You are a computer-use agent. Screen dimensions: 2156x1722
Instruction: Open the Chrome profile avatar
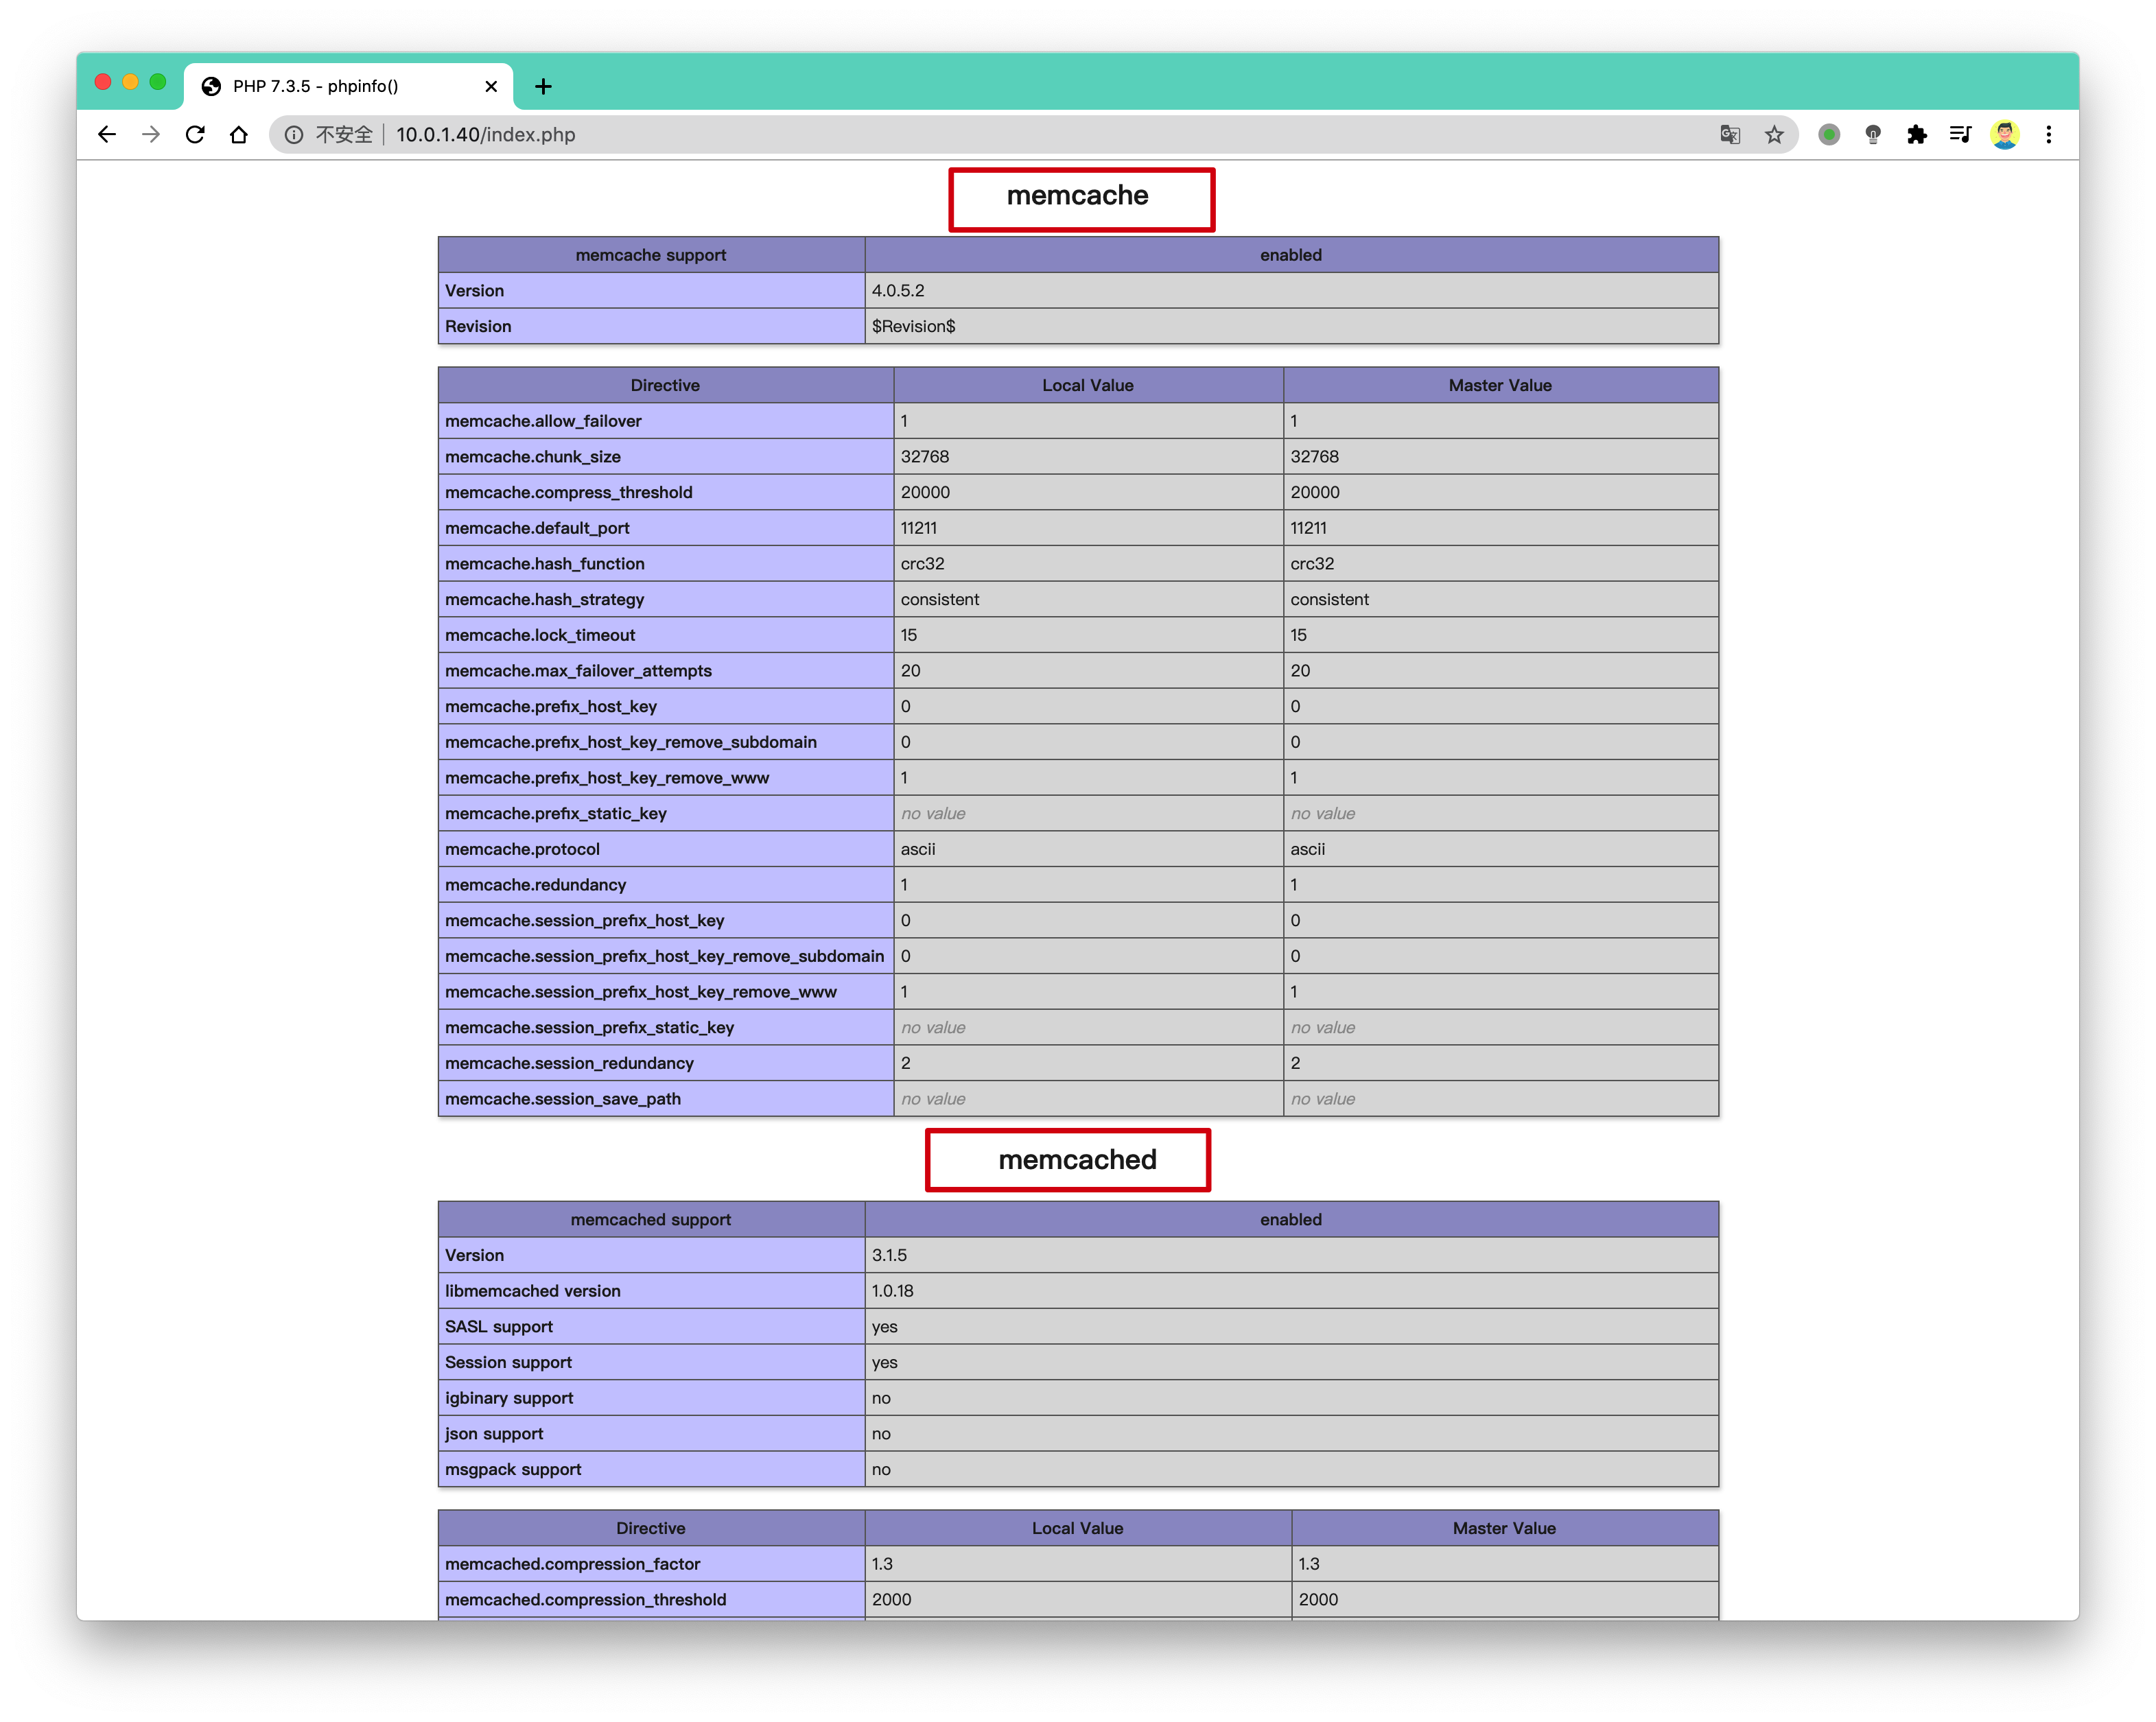2005,134
